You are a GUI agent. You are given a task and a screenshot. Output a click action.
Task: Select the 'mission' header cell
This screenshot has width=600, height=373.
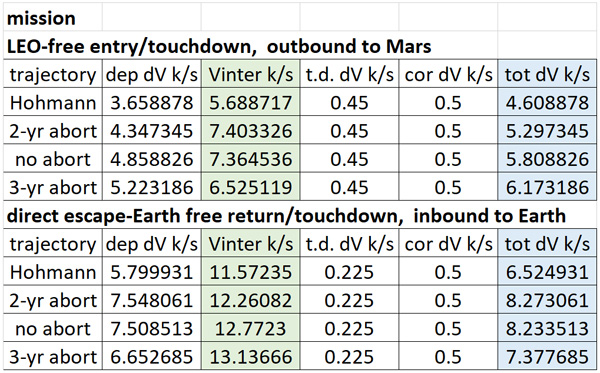53,18
